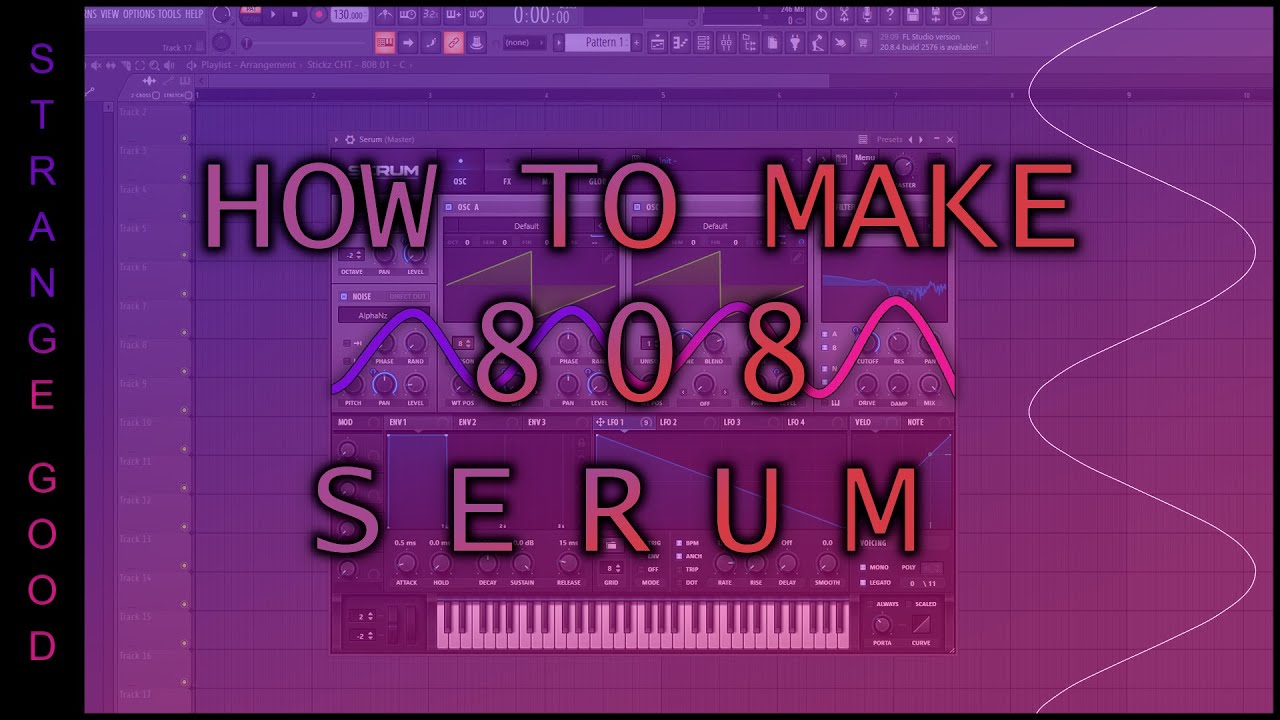The width and height of the screenshot is (1280, 720).
Task: Click the portamento CURVE box
Action: point(921,624)
